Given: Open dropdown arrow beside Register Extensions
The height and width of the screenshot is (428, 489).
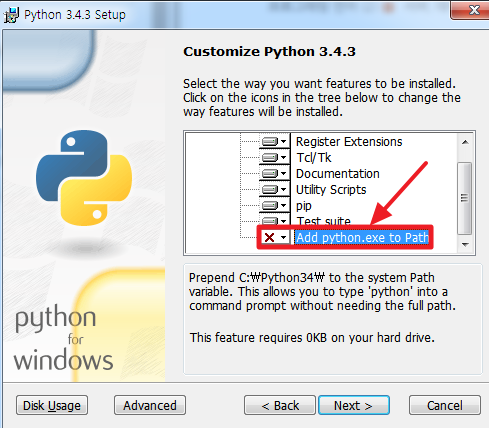Looking at the screenshot, I should pos(284,142).
